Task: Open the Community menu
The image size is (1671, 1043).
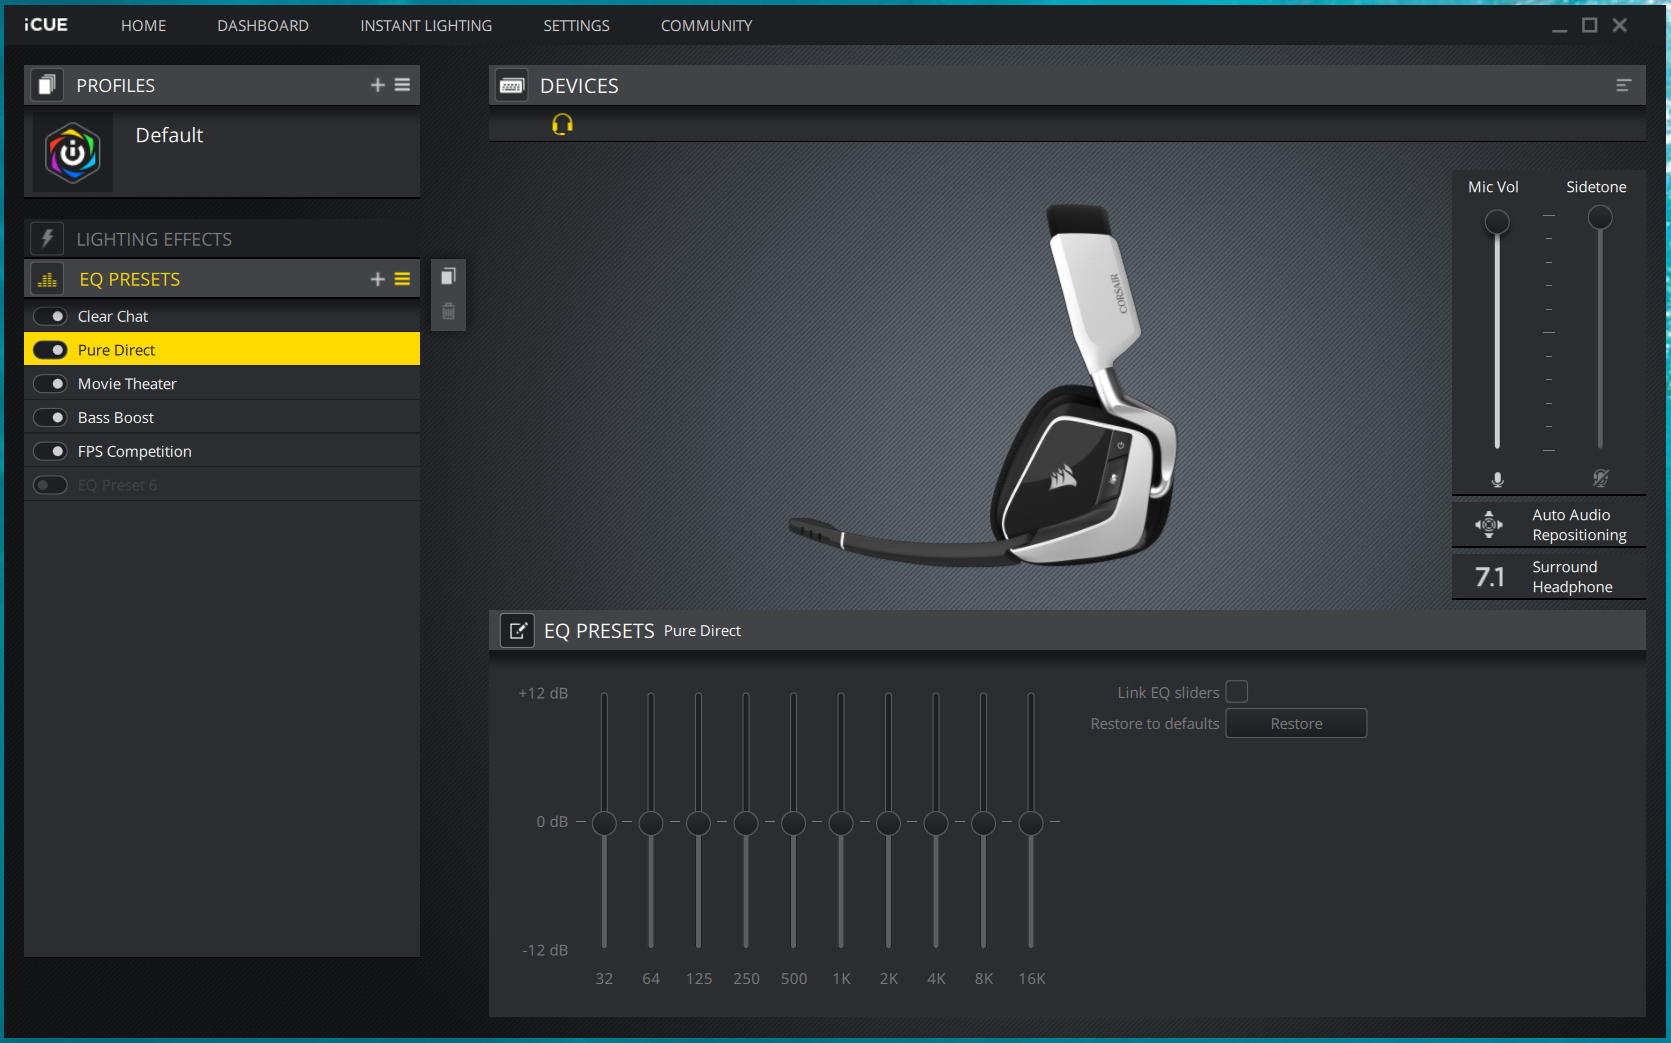Action: (x=706, y=25)
